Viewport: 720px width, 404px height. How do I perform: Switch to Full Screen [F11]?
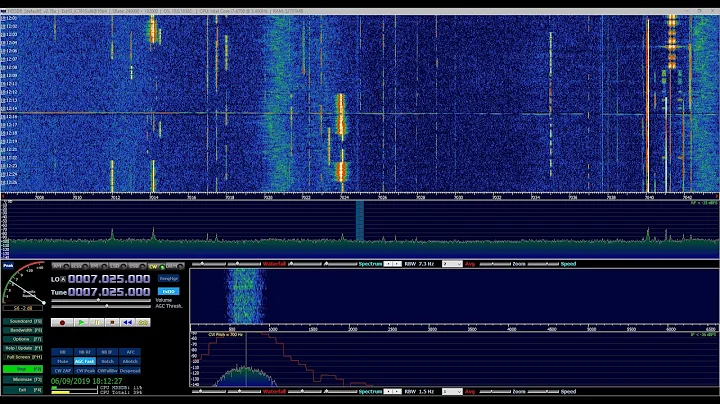[x=23, y=357]
